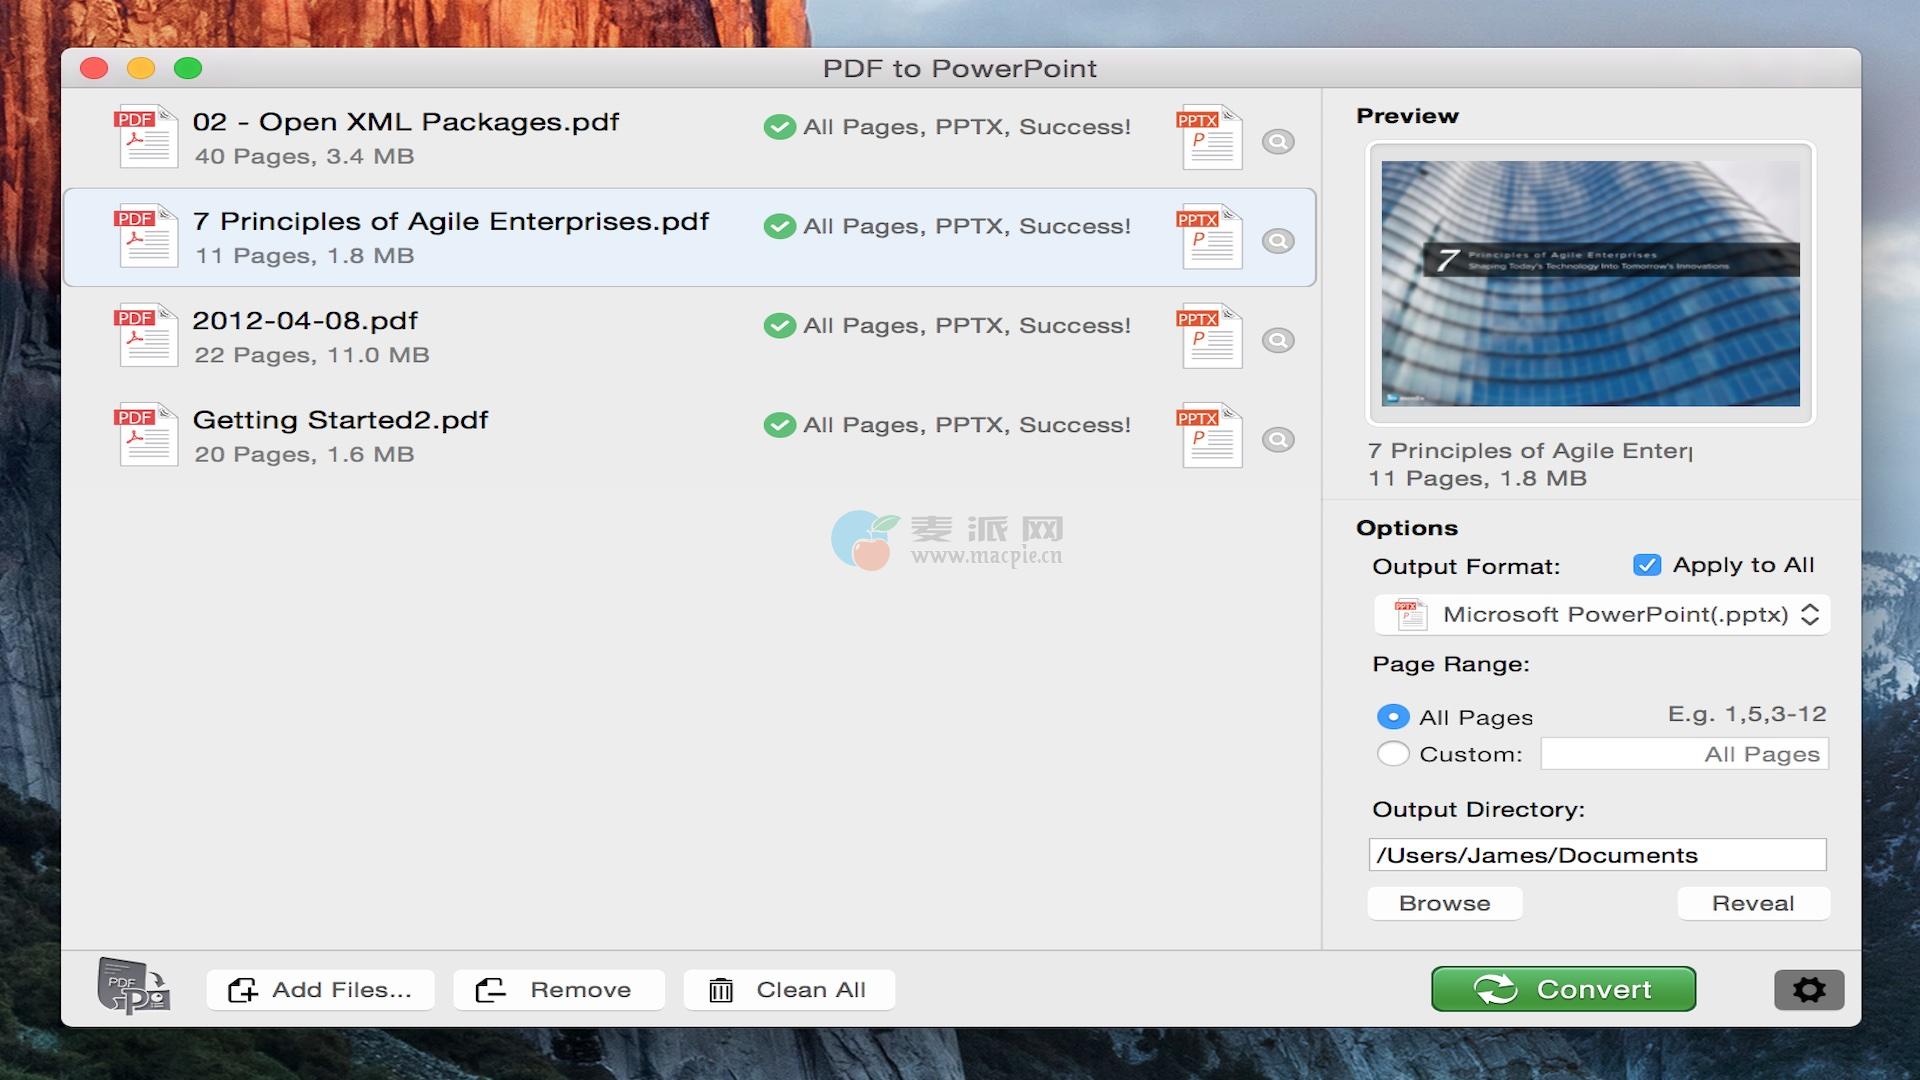The image size is (1920, 1080).
Task: Click magnifier icon for 7 Principles row
Action: tap(1277, 241)
